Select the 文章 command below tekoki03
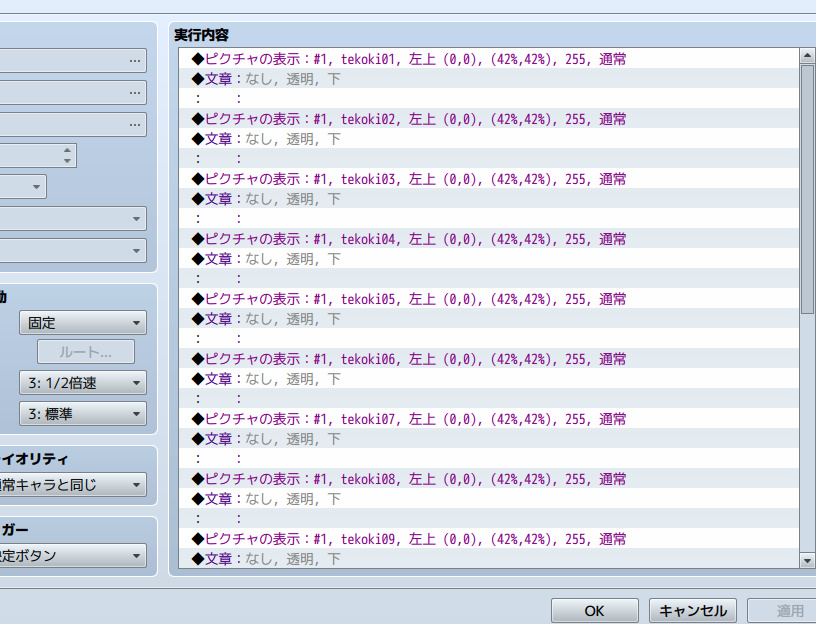Screen dimensions: 816x624 [x=272, y=199]
